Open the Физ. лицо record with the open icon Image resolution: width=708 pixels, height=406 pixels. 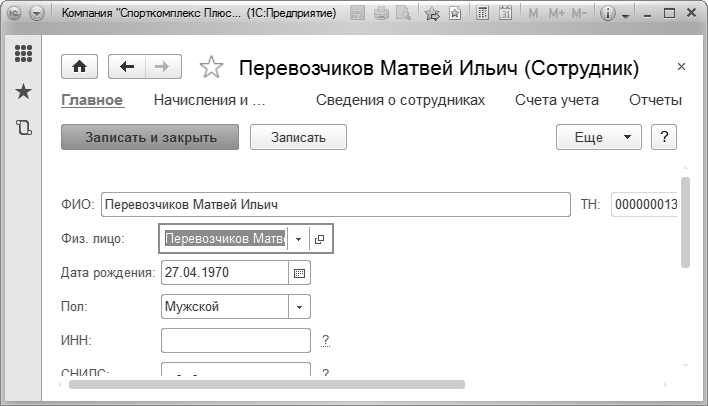click(320, 239)
